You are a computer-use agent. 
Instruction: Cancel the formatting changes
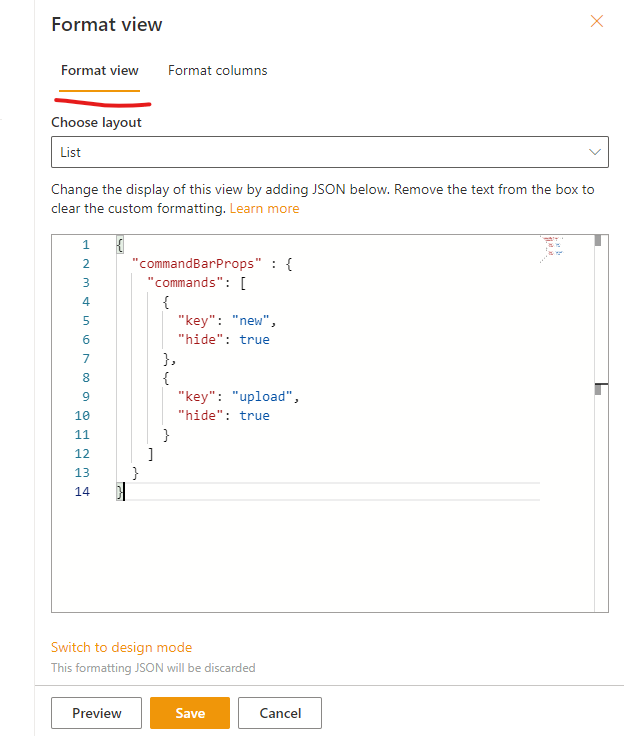tap(280, 713)
